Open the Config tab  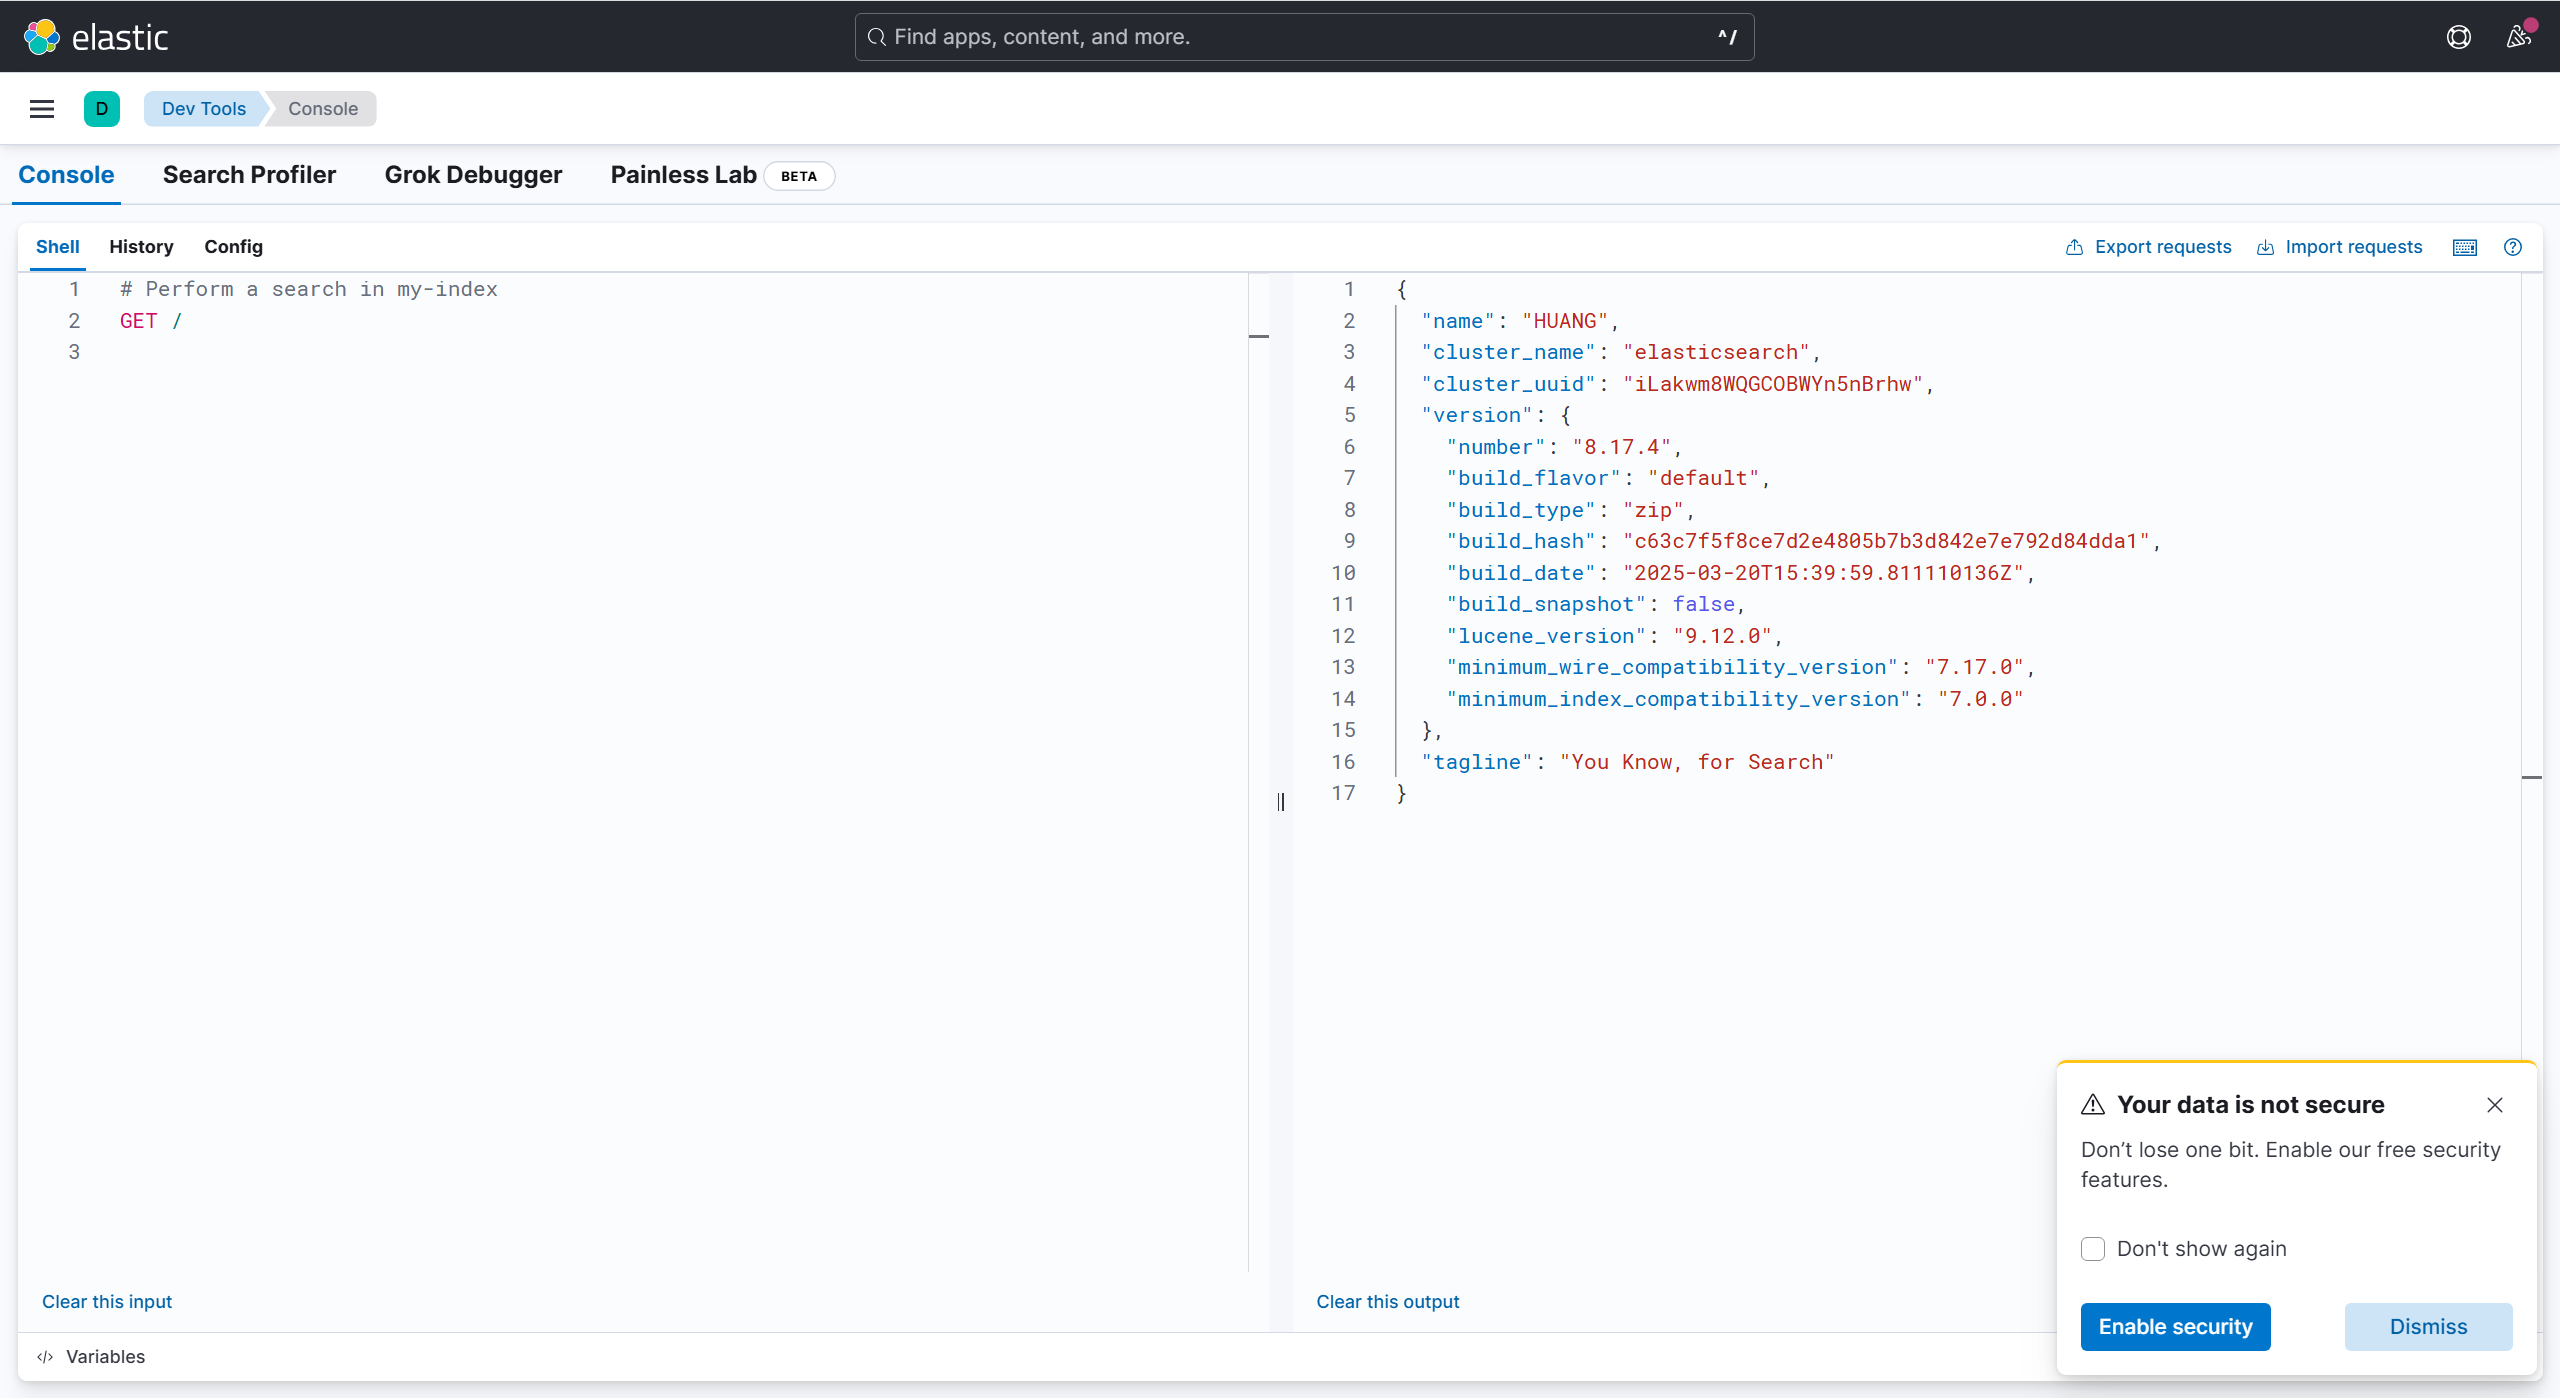[233, 247]
